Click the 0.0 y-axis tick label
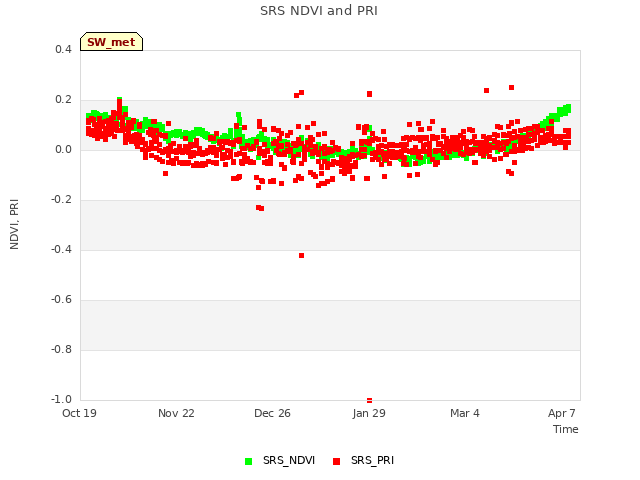 tap(63, 149)
